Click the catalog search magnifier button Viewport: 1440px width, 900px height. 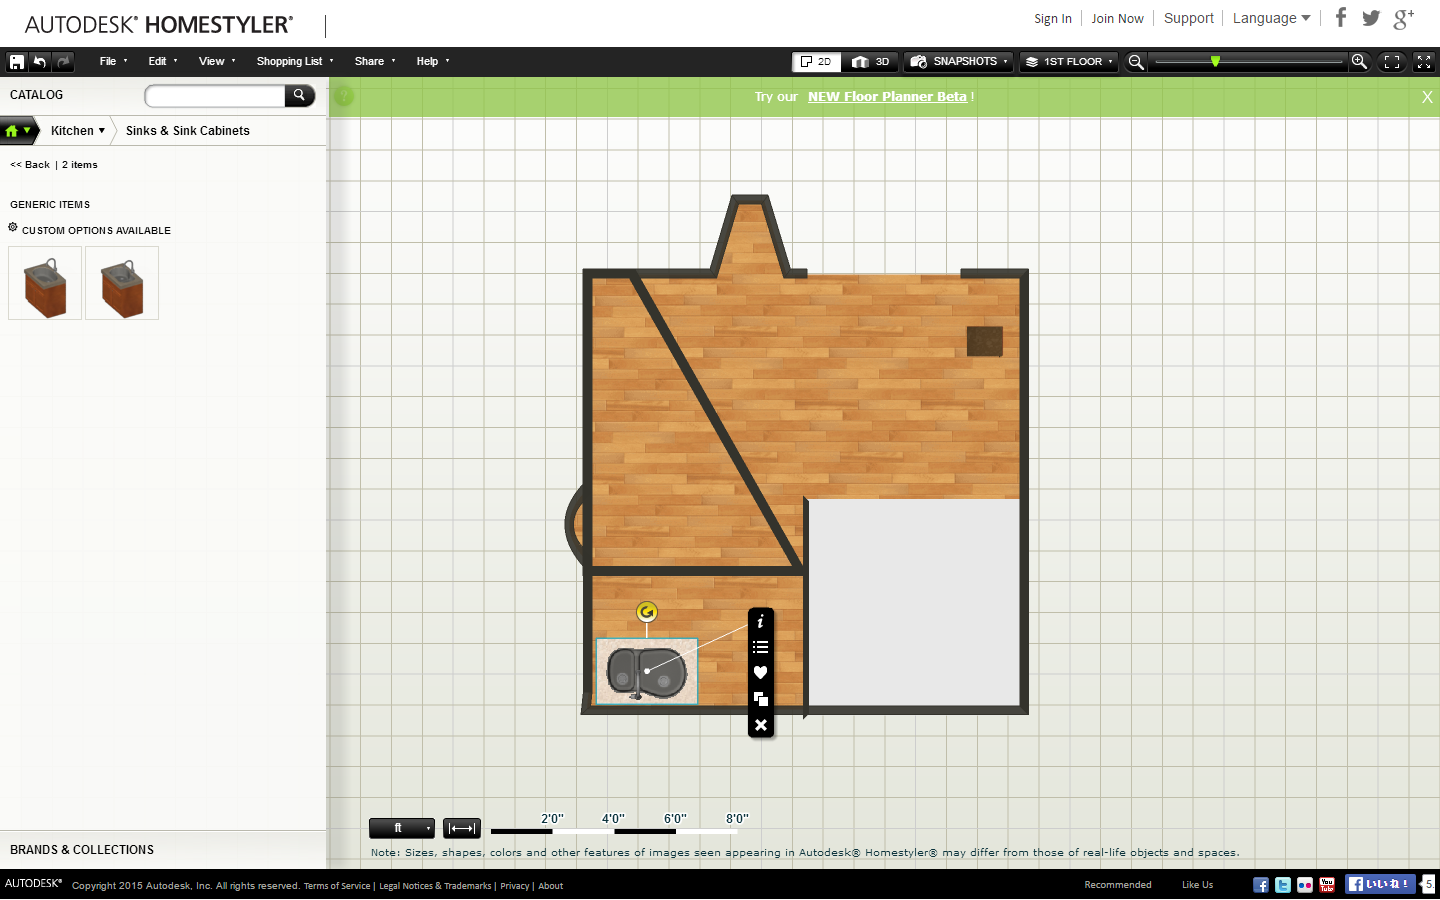point(299,96)
